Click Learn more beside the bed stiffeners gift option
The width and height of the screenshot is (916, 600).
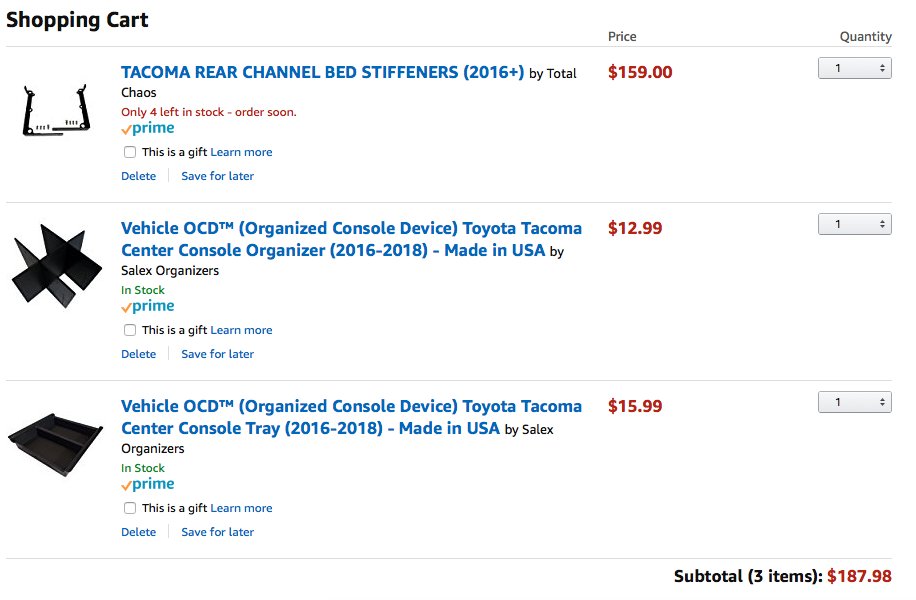[241, 152]
